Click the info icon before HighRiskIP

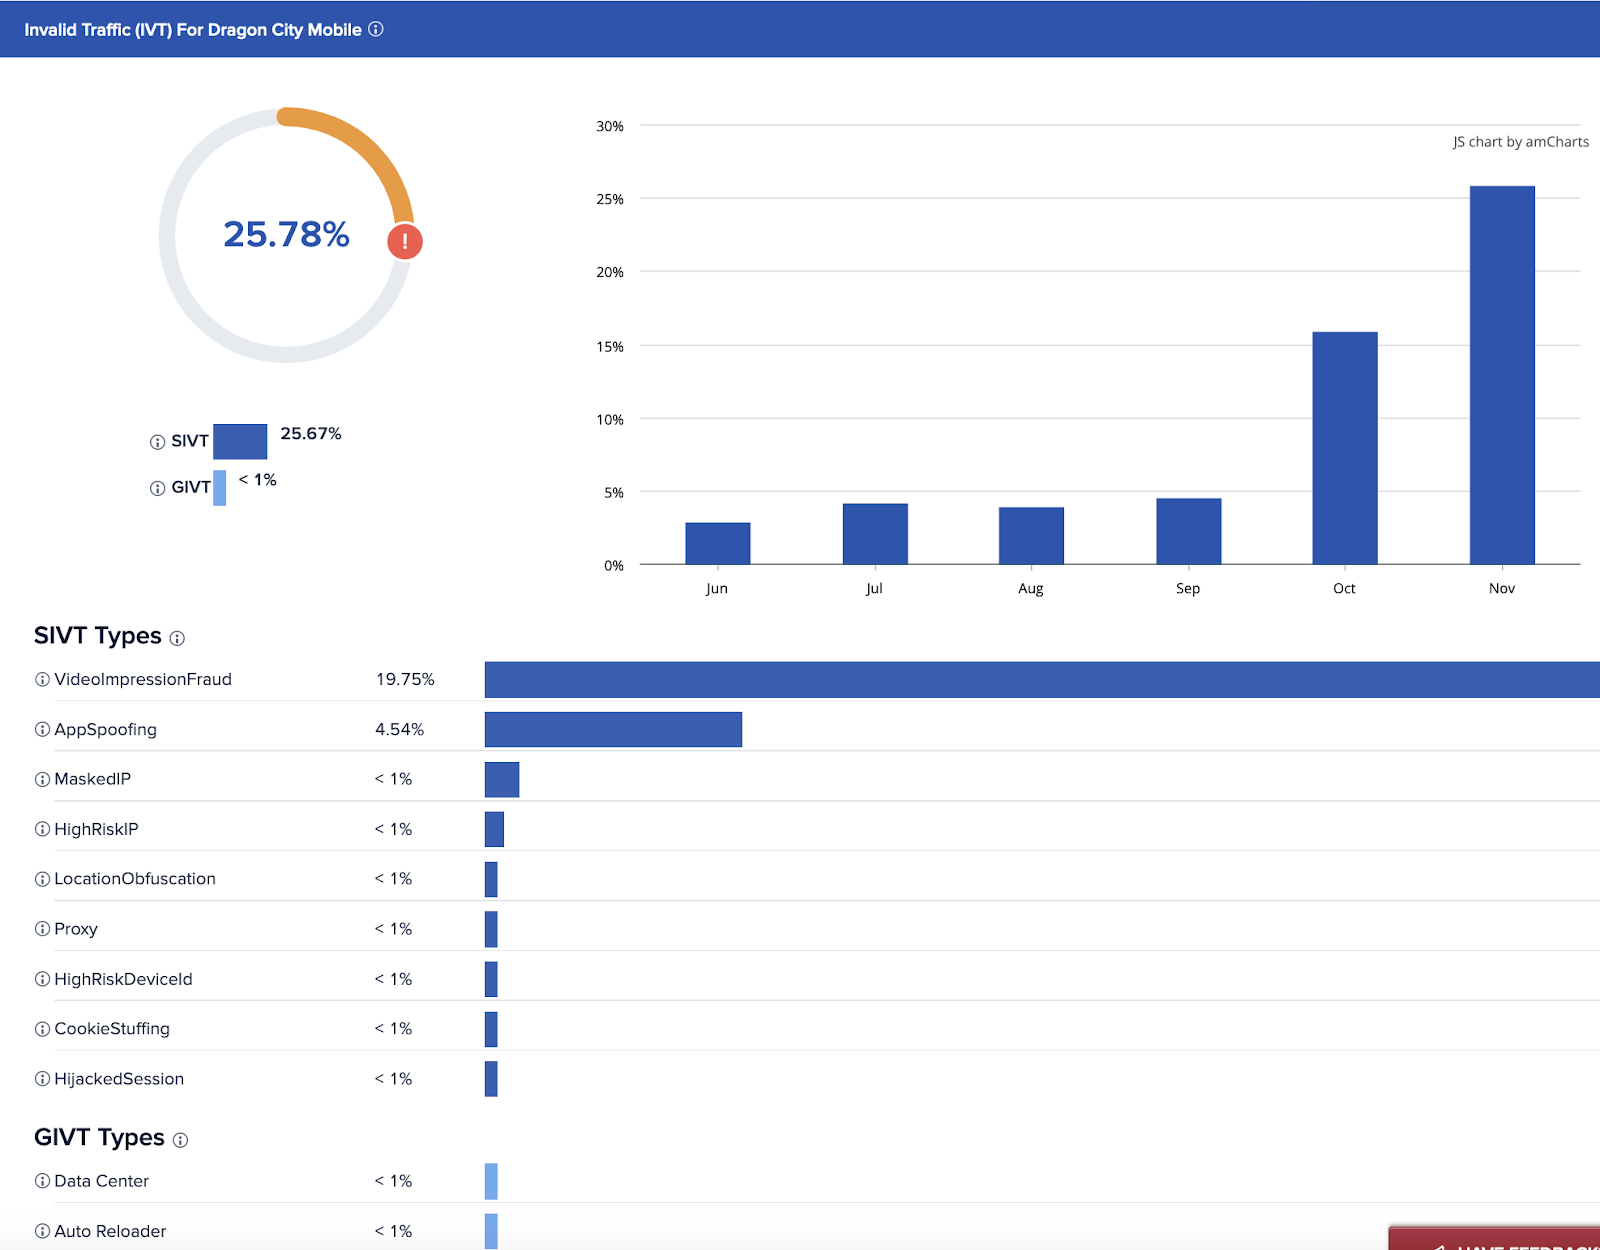click(42, 829)
